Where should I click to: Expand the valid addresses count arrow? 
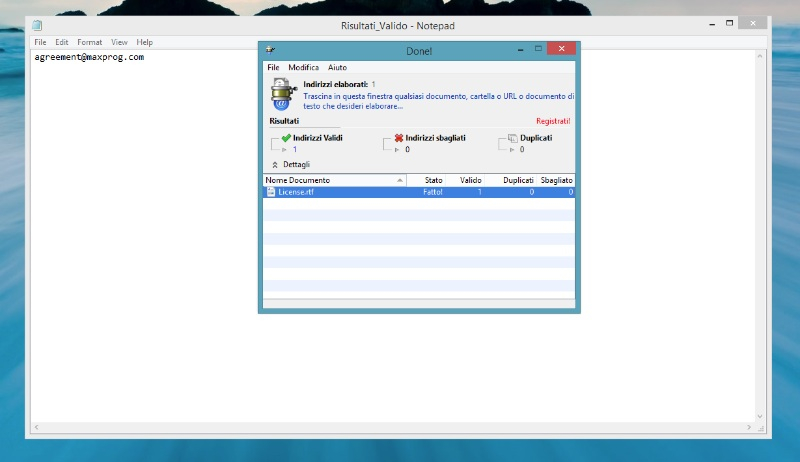pos(286,150)
